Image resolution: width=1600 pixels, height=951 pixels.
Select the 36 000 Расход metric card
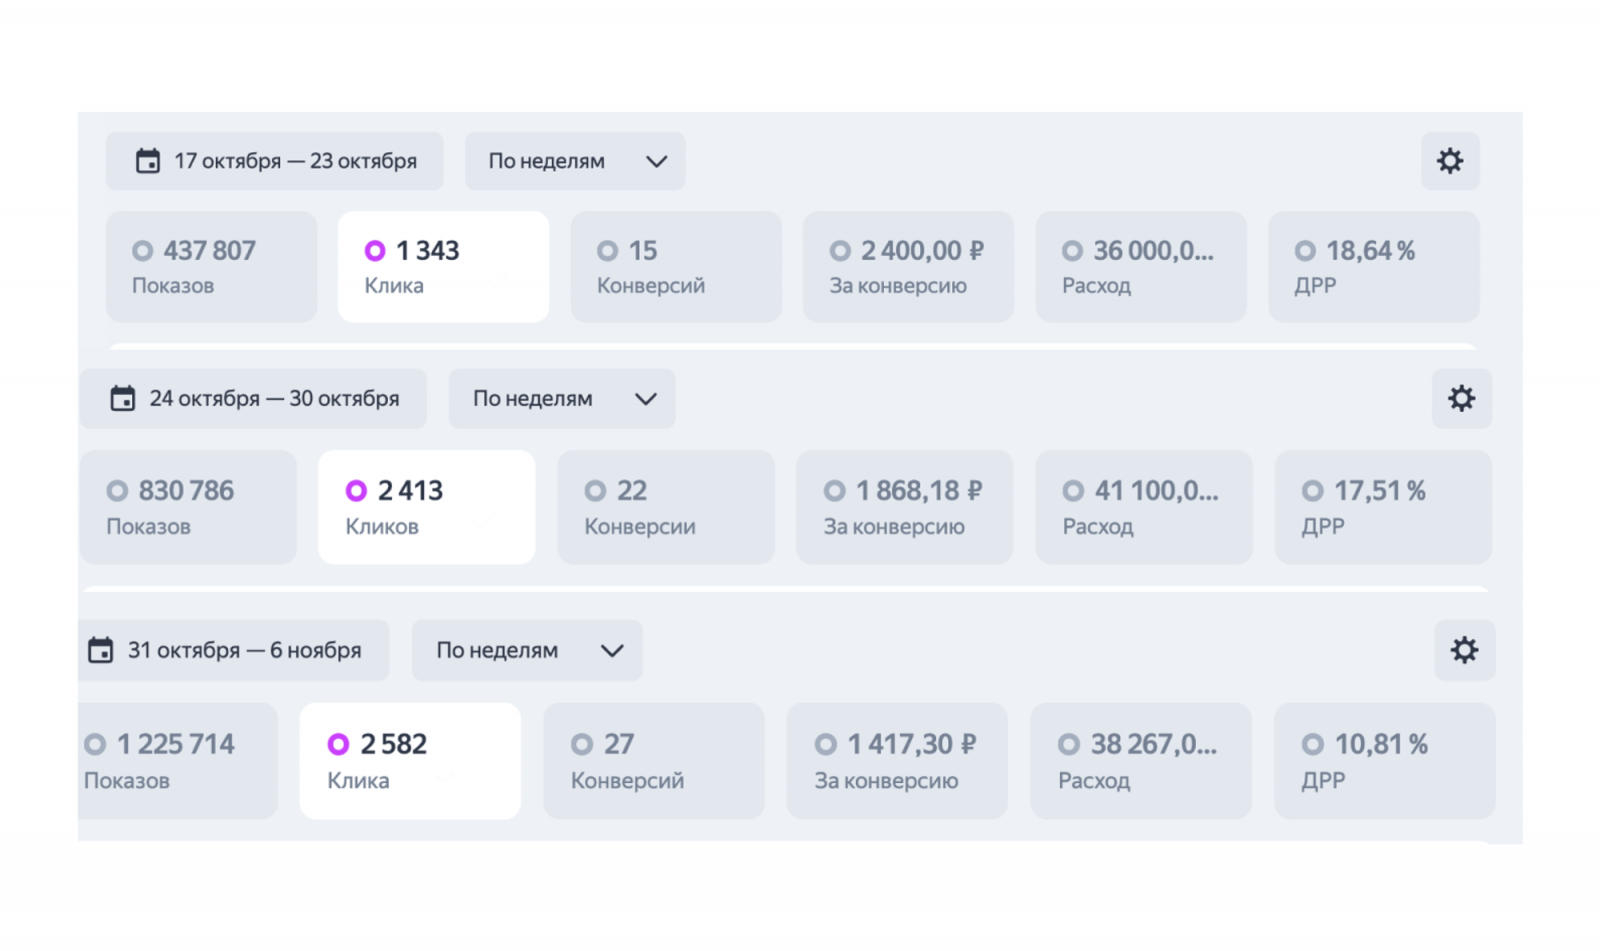point(1141,267)
